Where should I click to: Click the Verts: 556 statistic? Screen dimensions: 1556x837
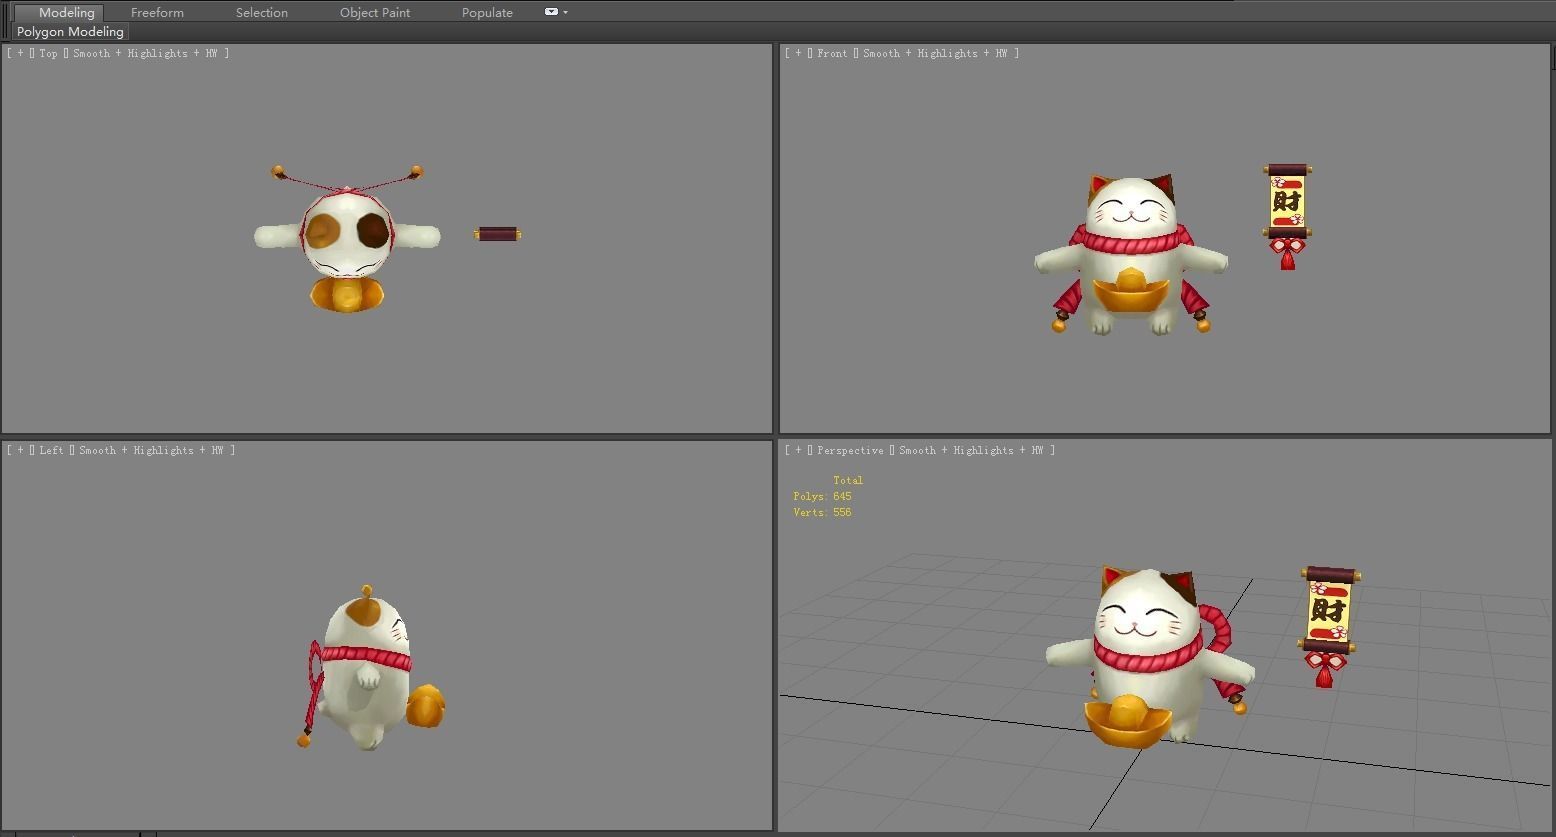[x=822, y=512]
